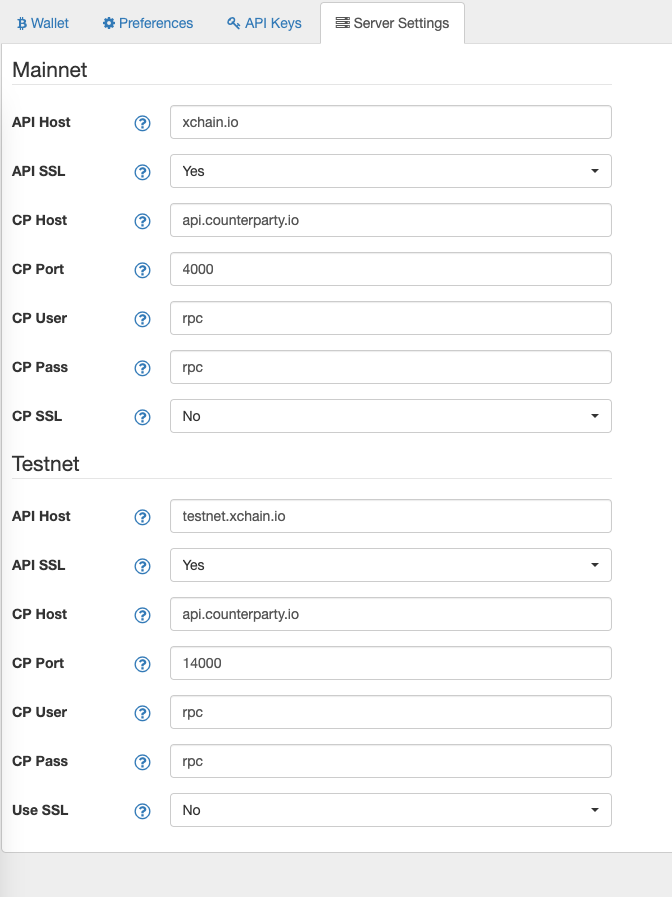This screenshot has width=672, height=897.
Task: Select the Mainnet CP Host input field
Action: coord(391,220)
